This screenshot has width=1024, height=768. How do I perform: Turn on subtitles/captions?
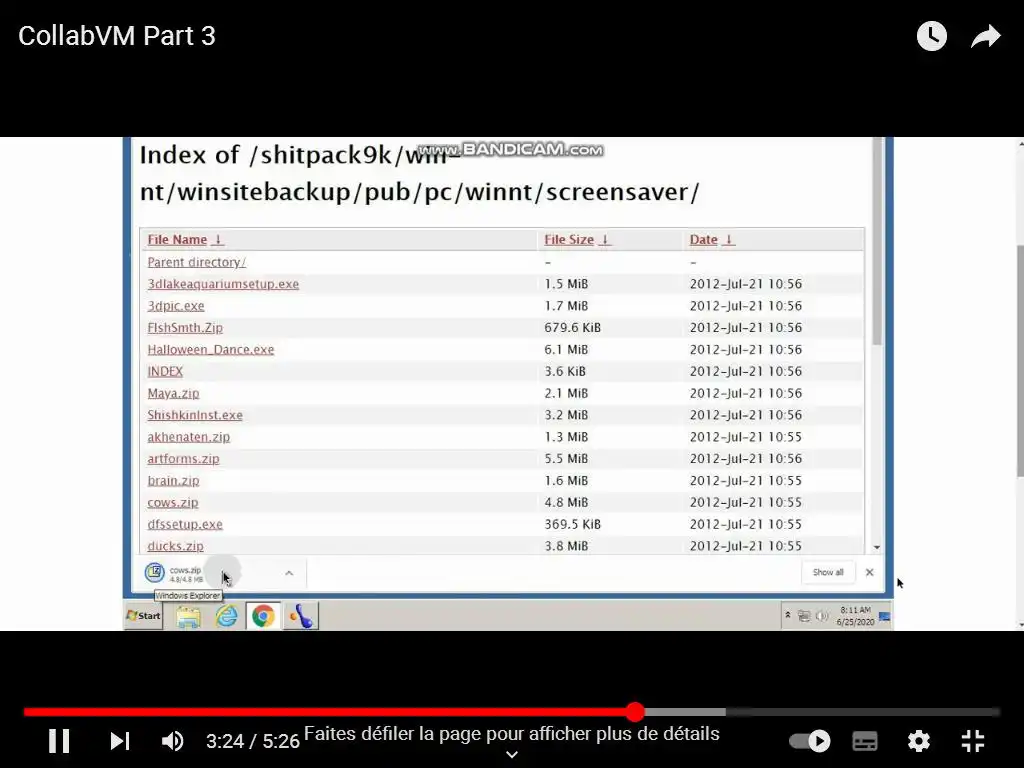pos(865,741)
